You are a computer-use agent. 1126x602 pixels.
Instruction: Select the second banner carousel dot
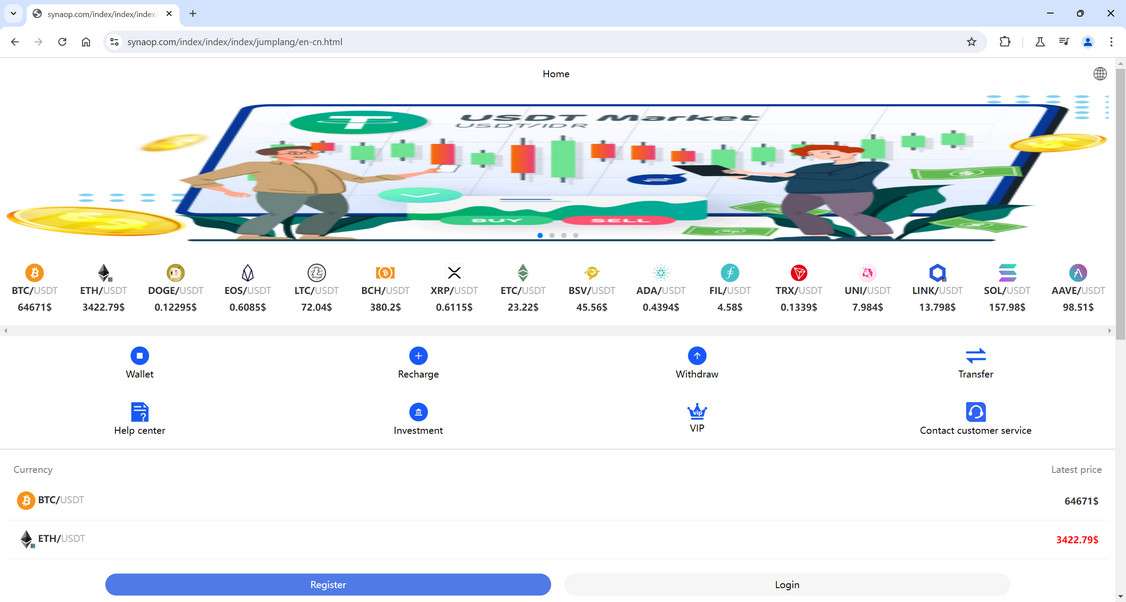(x=552, y=236)
